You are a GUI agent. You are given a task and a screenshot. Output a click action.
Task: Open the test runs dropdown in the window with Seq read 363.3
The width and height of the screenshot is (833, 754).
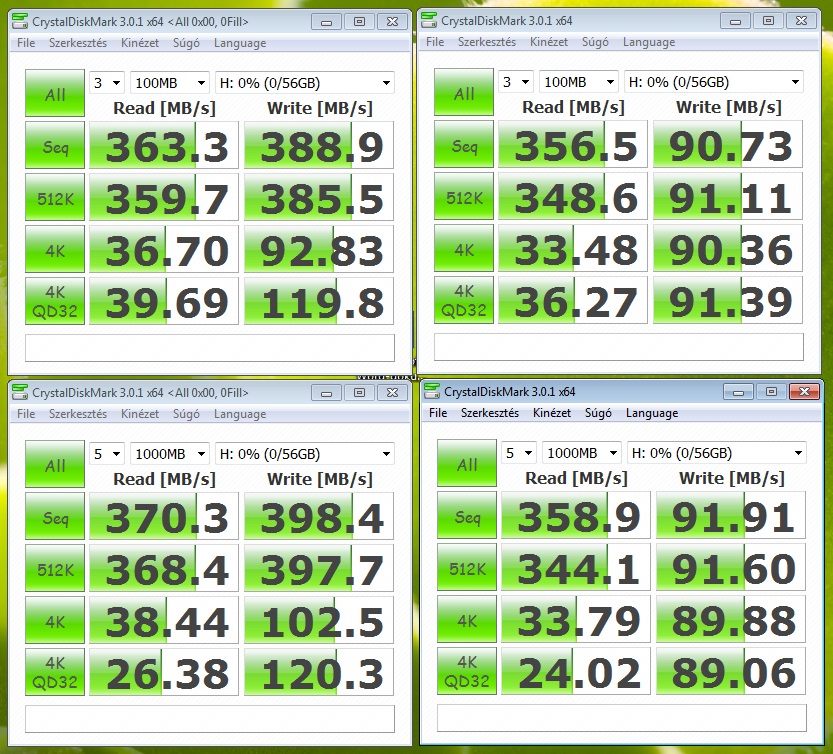(107, 83)
